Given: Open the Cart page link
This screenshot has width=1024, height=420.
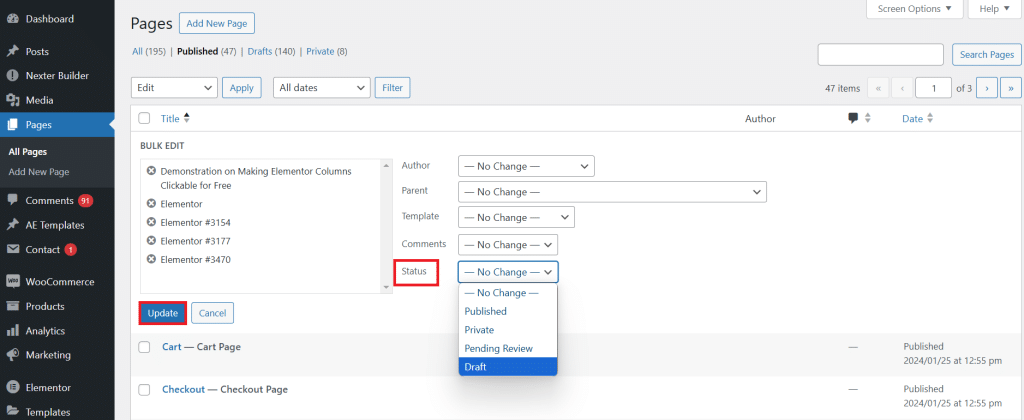Looking at the screenshot, I should (x=172, y=347).
